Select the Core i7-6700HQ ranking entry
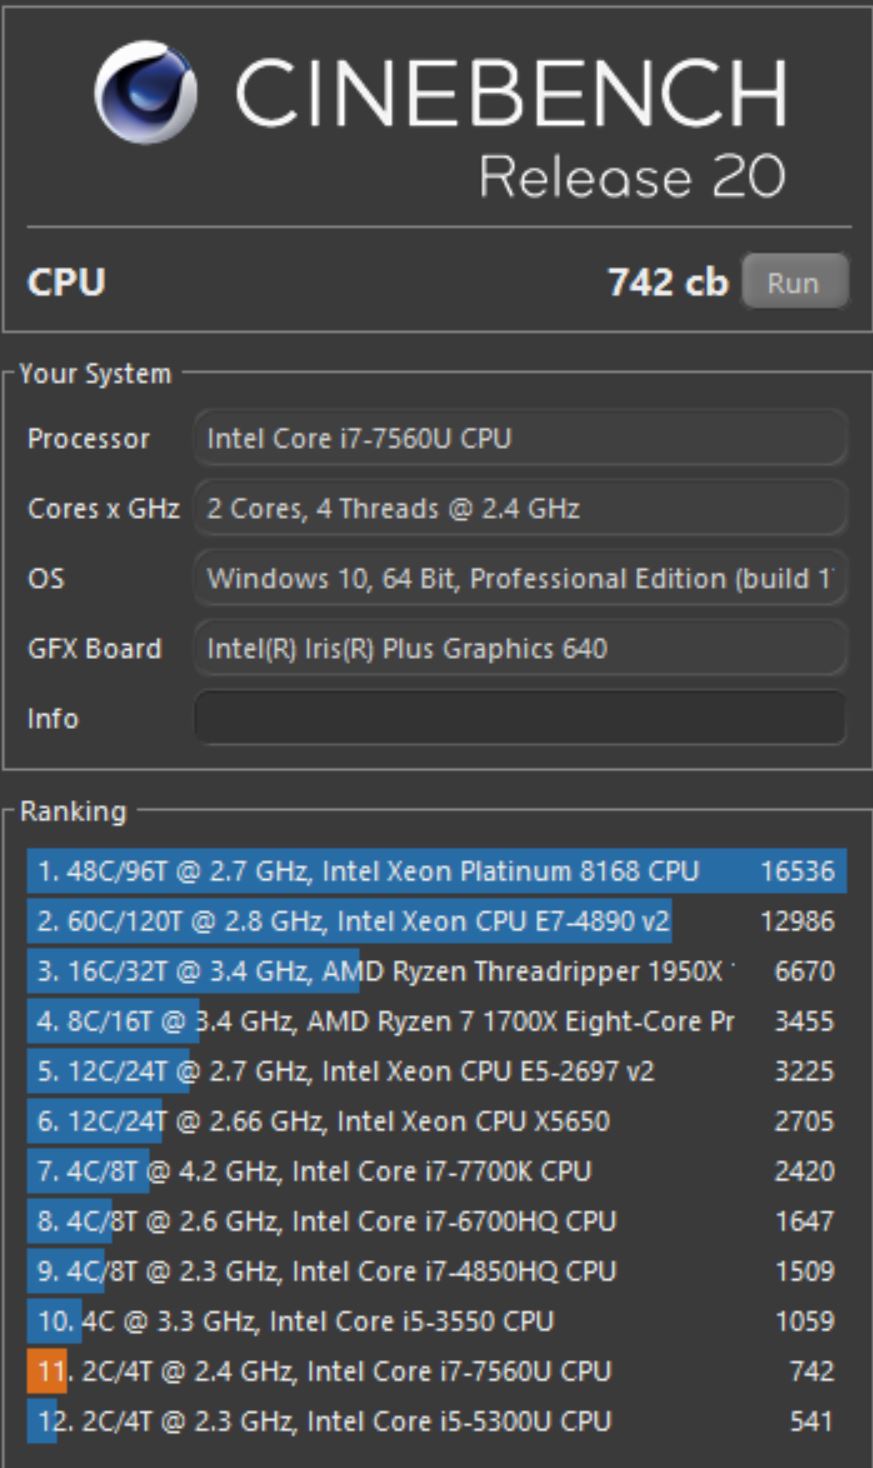Image resolution: width=873 pixels, height=1468 pixels. click(x=436, y=1221)
